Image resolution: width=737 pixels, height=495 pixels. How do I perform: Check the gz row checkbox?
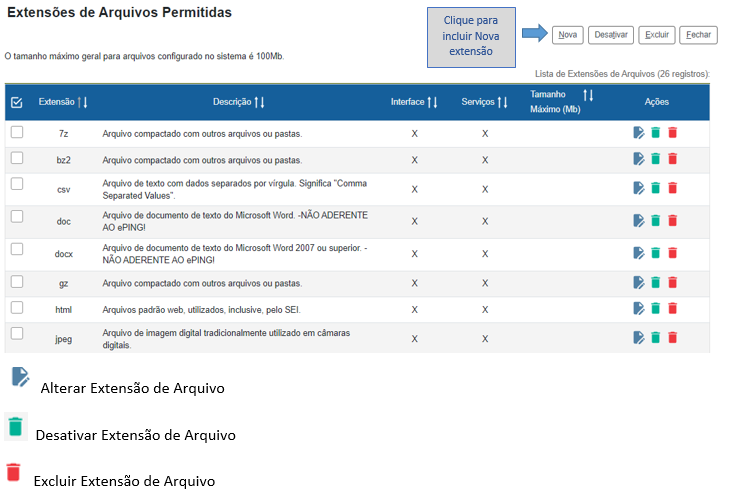point(17,282)
